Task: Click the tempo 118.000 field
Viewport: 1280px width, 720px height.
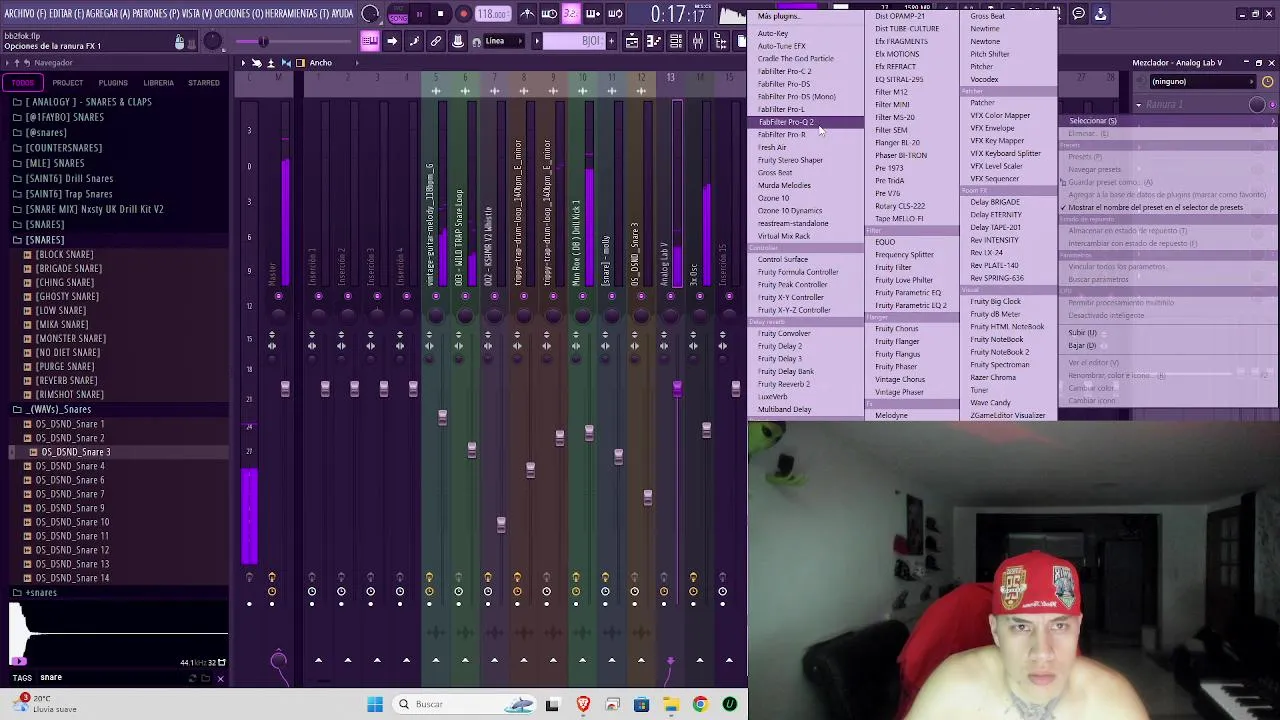Action: tap(492, 14)
